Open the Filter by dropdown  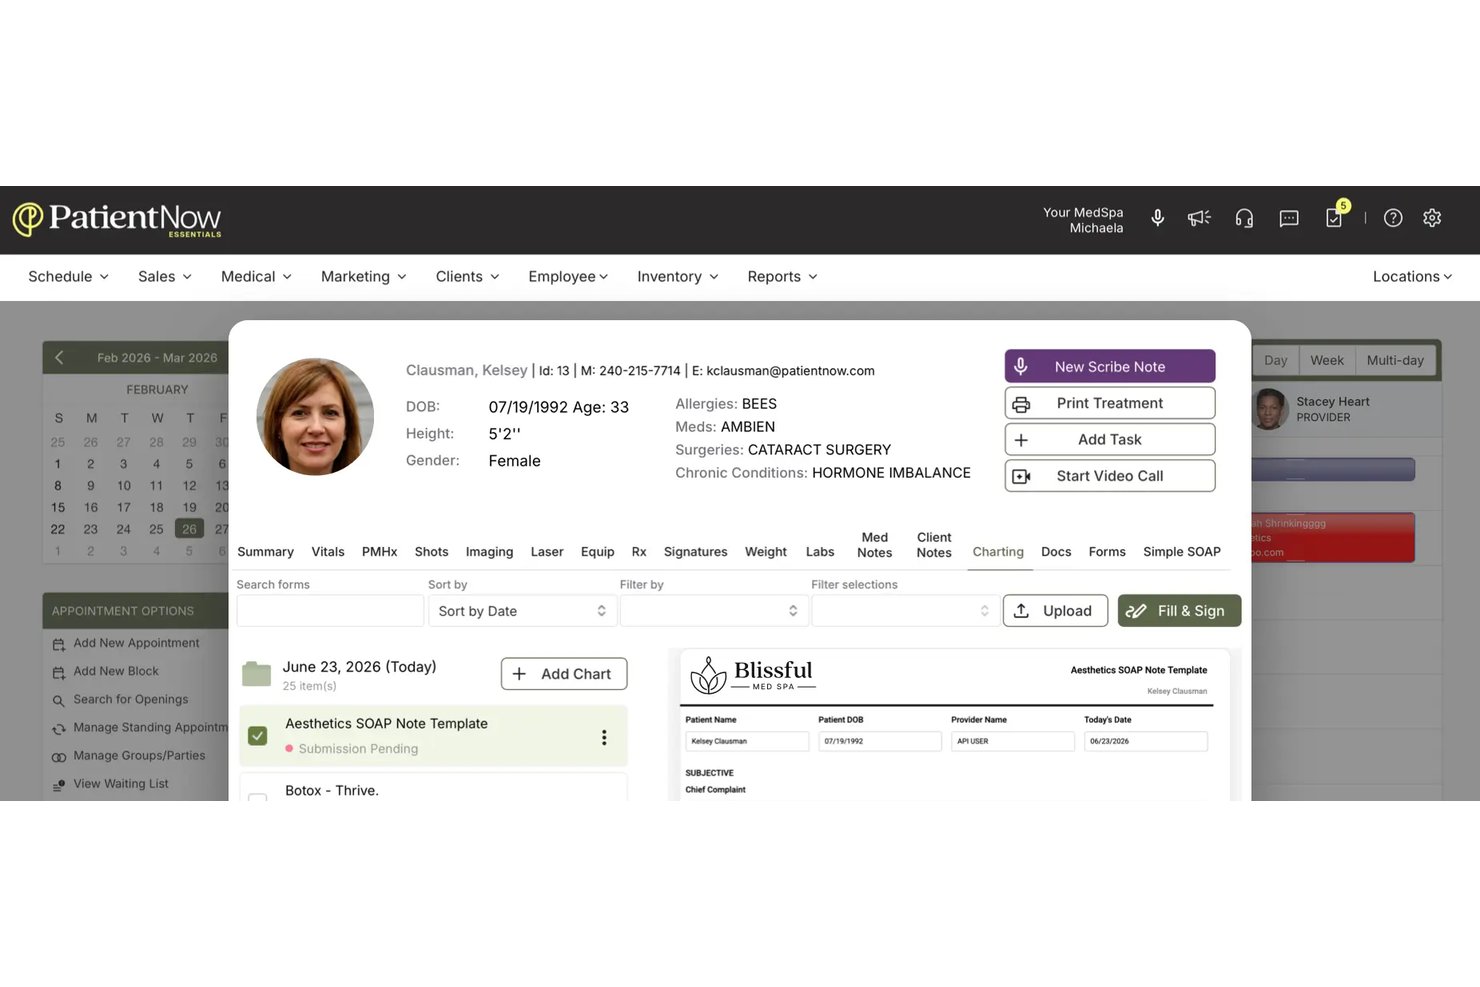tap(713, 611)
